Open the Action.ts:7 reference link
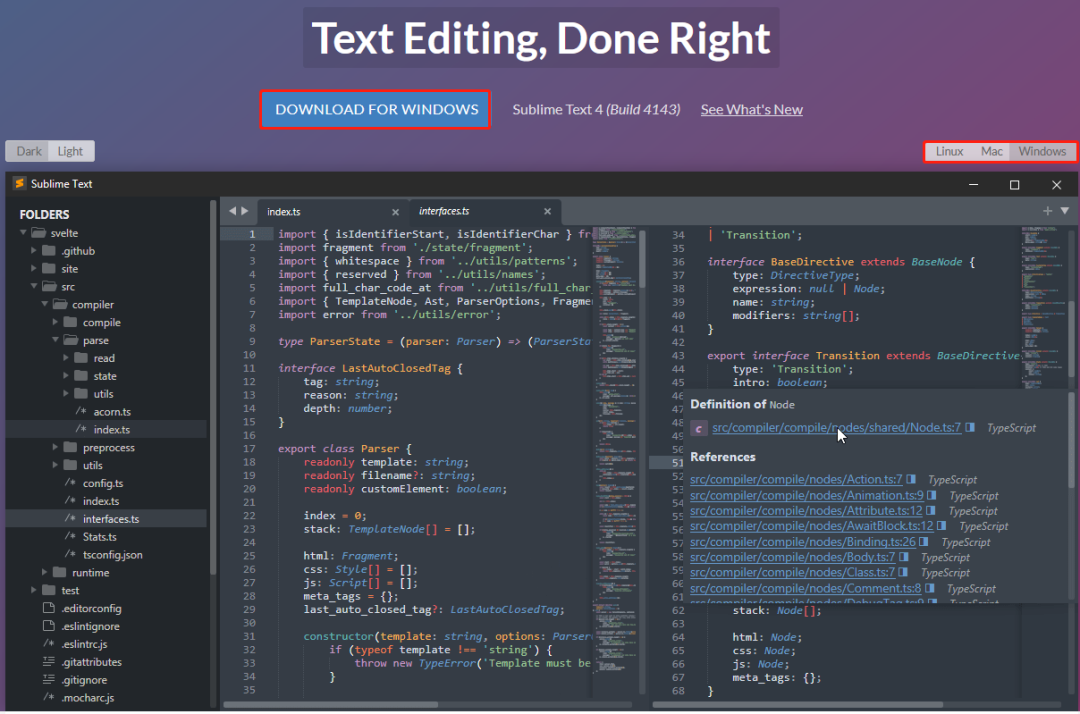Screen dimensions: 1080x714 796,479
